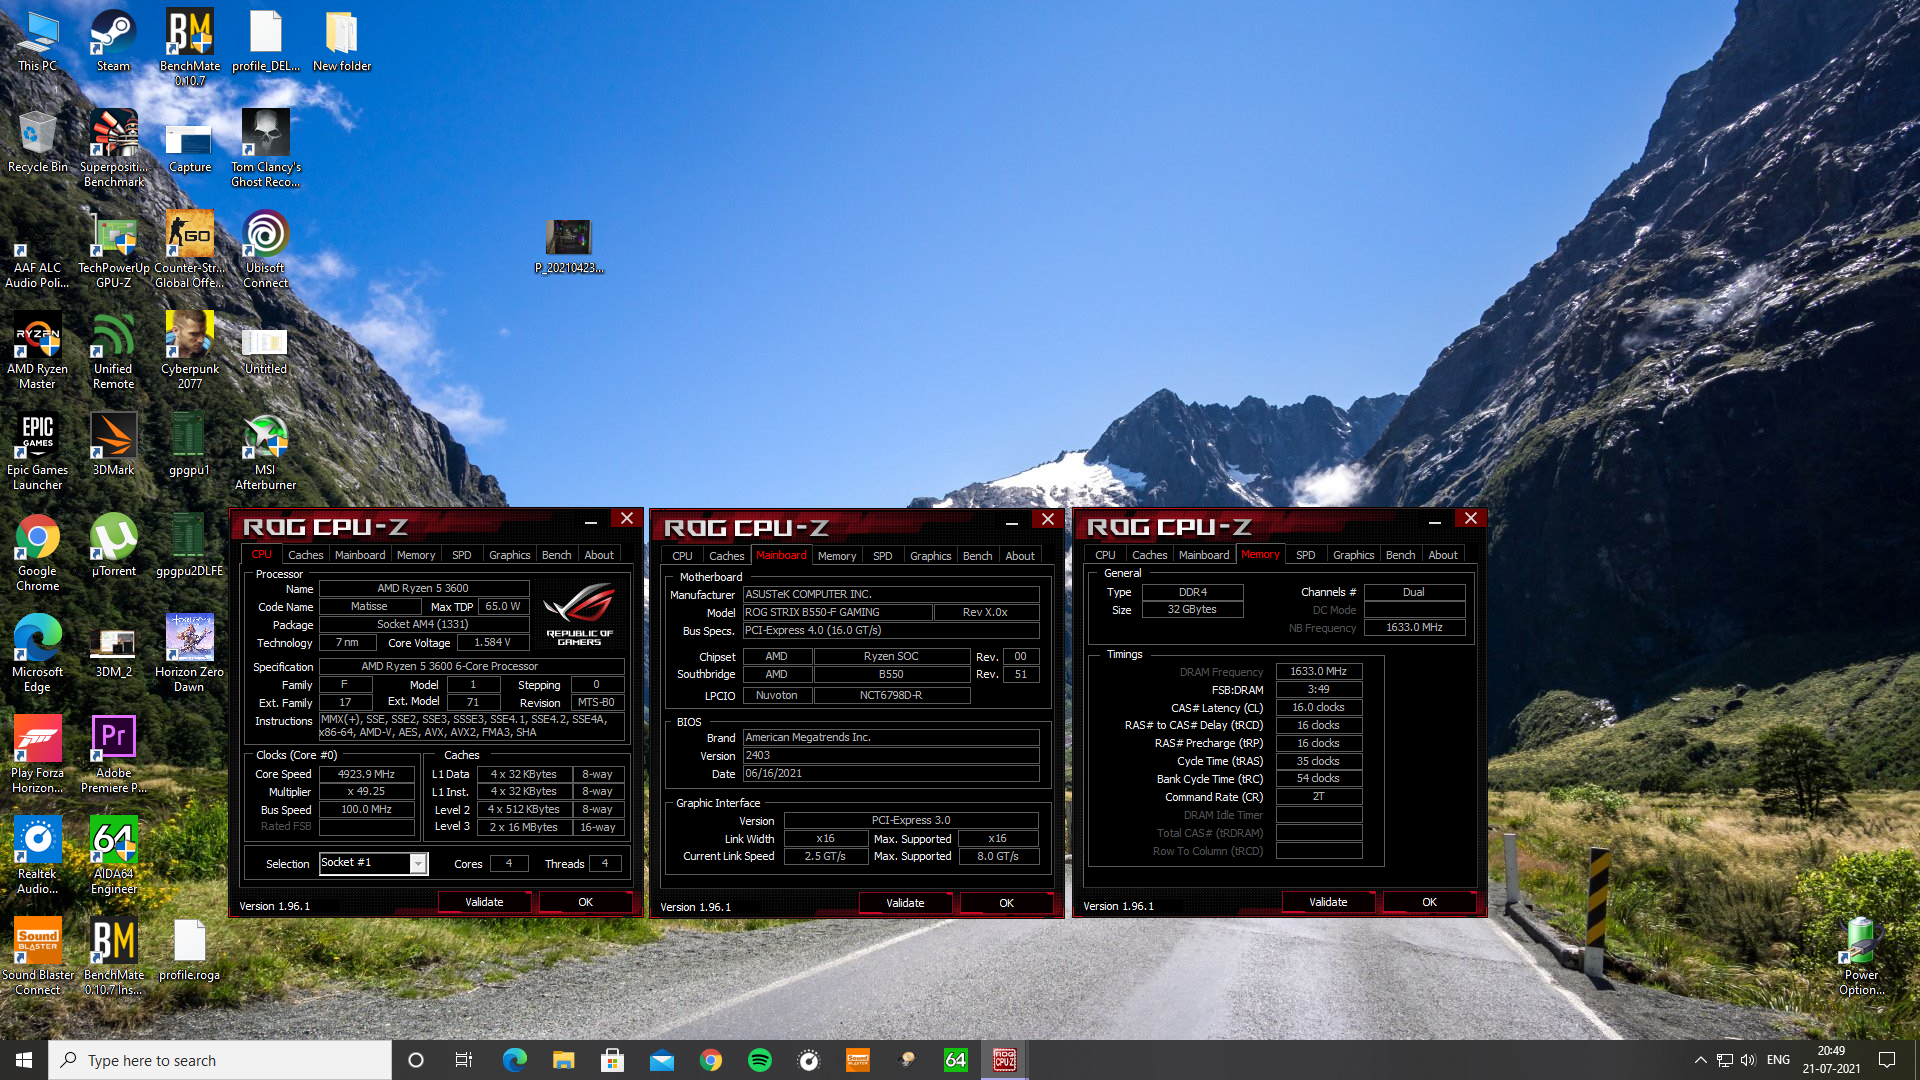Launch µTorrent desktop shortcut
The image size is (1920, 1080).
113,546
